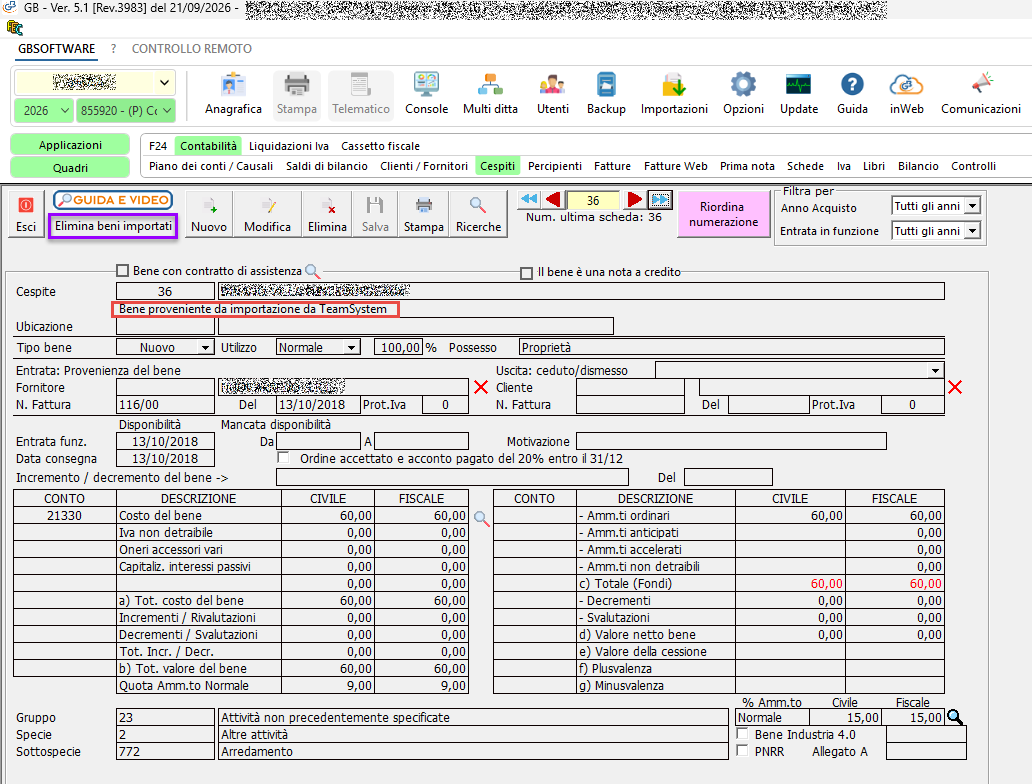This screenshot has height=784, width=1032.
Task: Open the Comunicazioni megaphone icon
Action: (x=981, y=95)
